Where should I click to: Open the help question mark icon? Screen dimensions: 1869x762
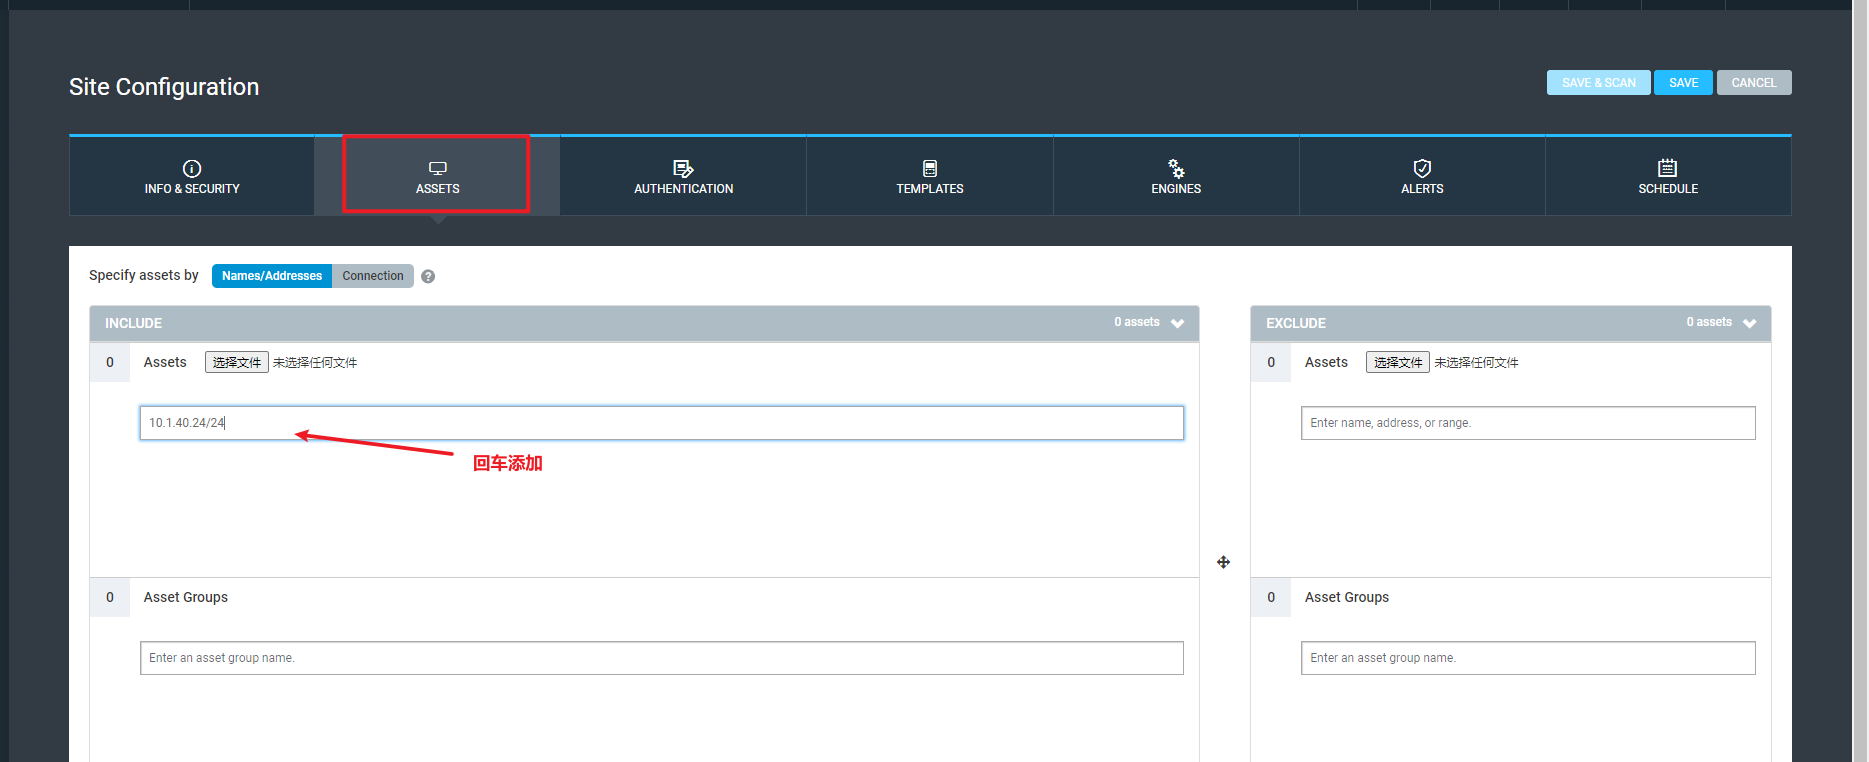(428, 277)
